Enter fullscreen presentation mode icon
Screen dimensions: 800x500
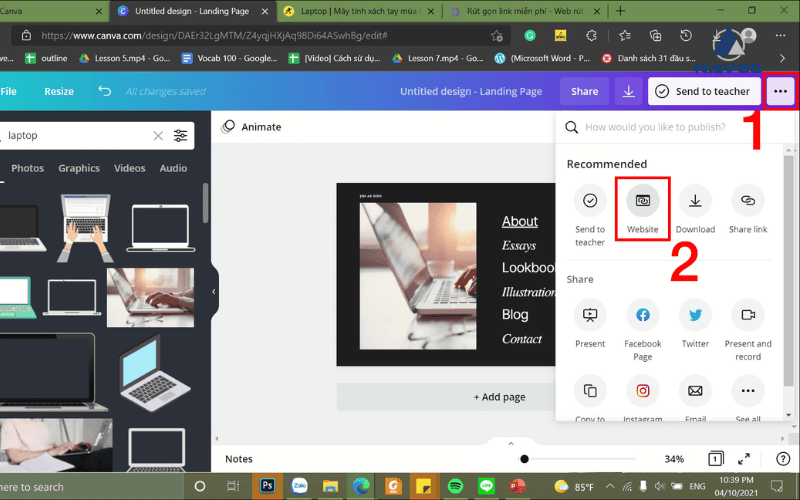(x=744, y=459)
